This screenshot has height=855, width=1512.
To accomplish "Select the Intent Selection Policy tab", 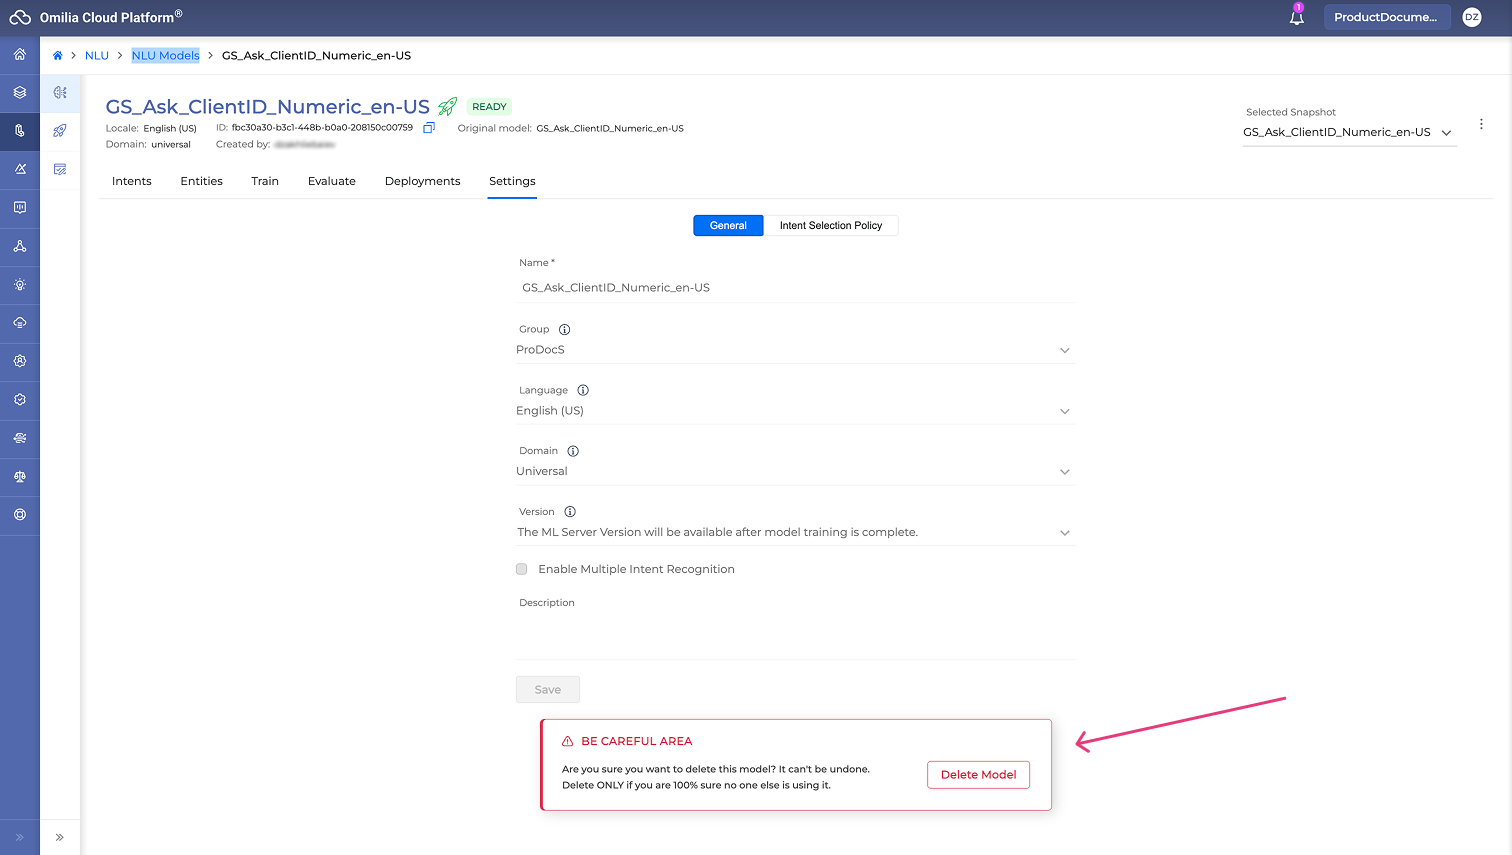I will click(x=831, y=226).
